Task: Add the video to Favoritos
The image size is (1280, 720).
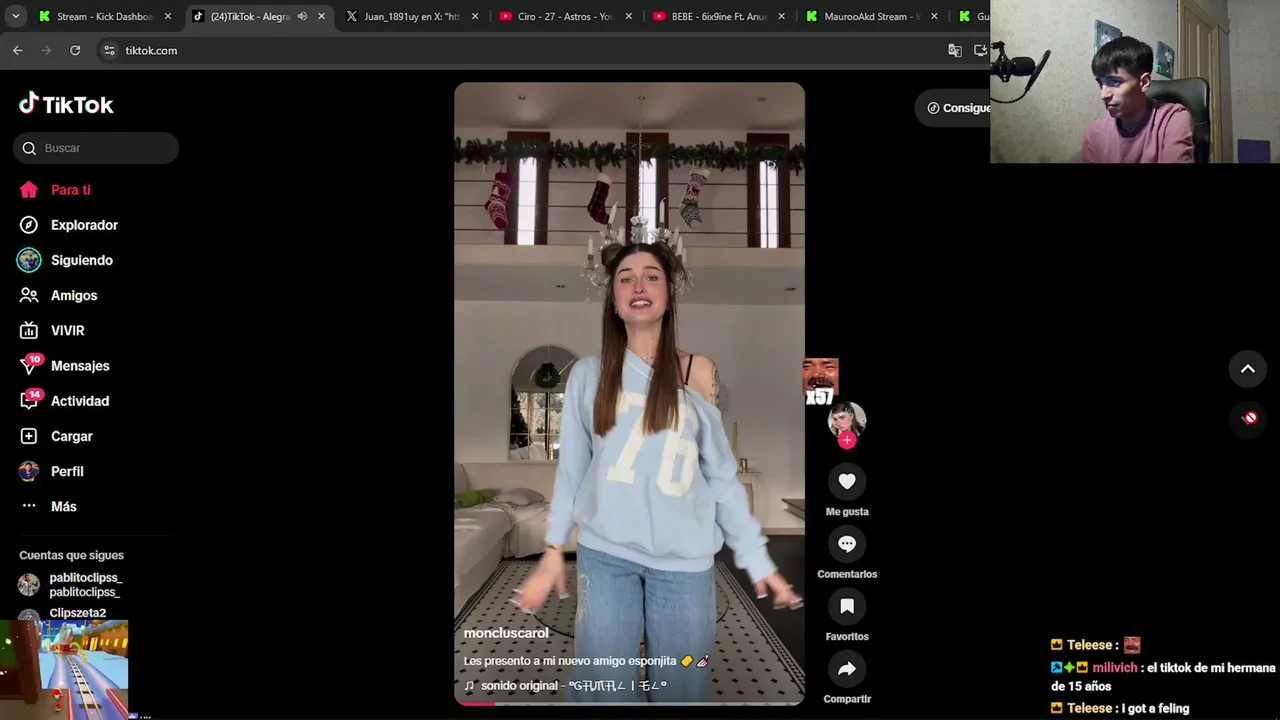Action: click(x=847, y=606)
